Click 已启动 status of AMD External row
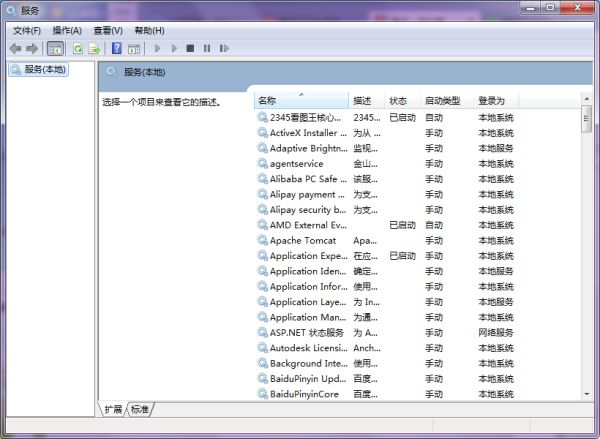This screenshot has height=439, width=600. coord(402,225)
